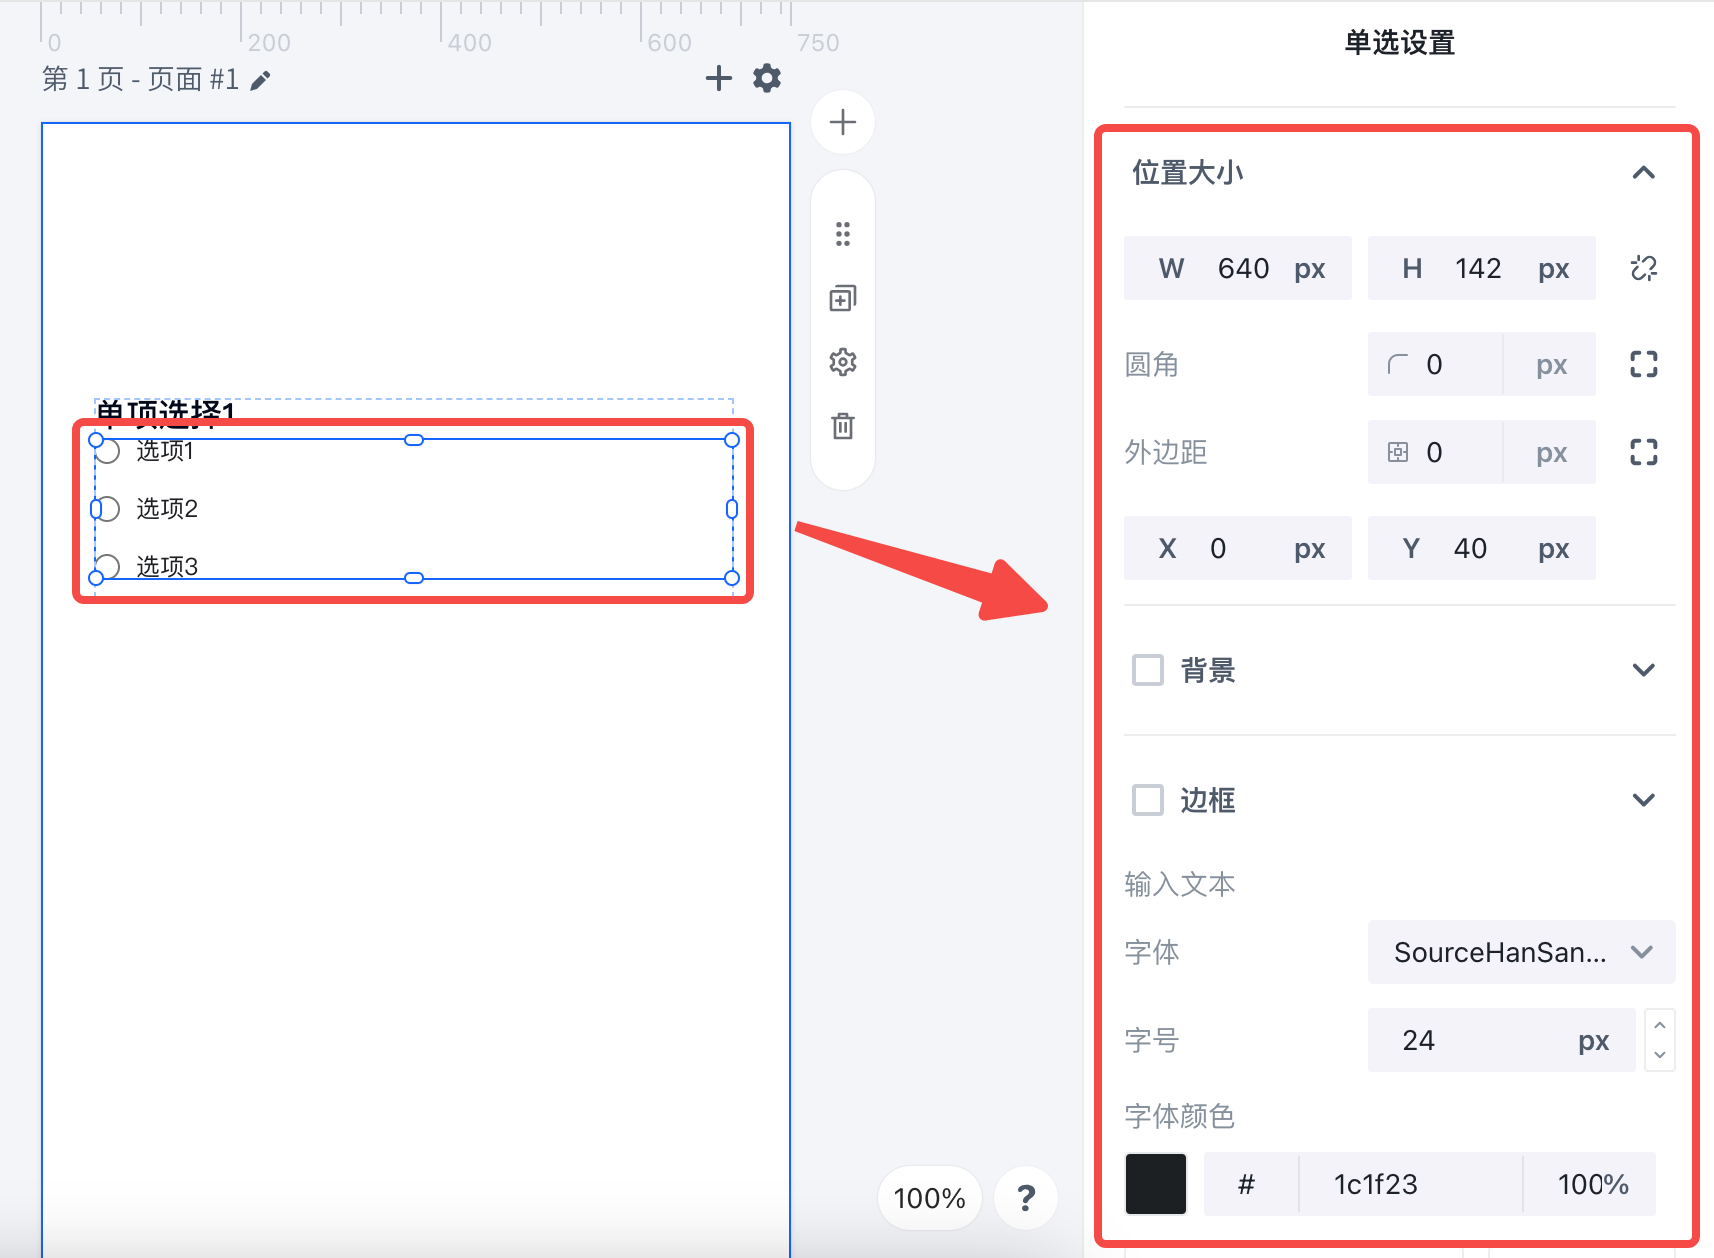The height and width of the screenshot is (1258, 1714).
Task: Increase font size with the up stepper arrow
Action: click(x=1660, y=1025)
